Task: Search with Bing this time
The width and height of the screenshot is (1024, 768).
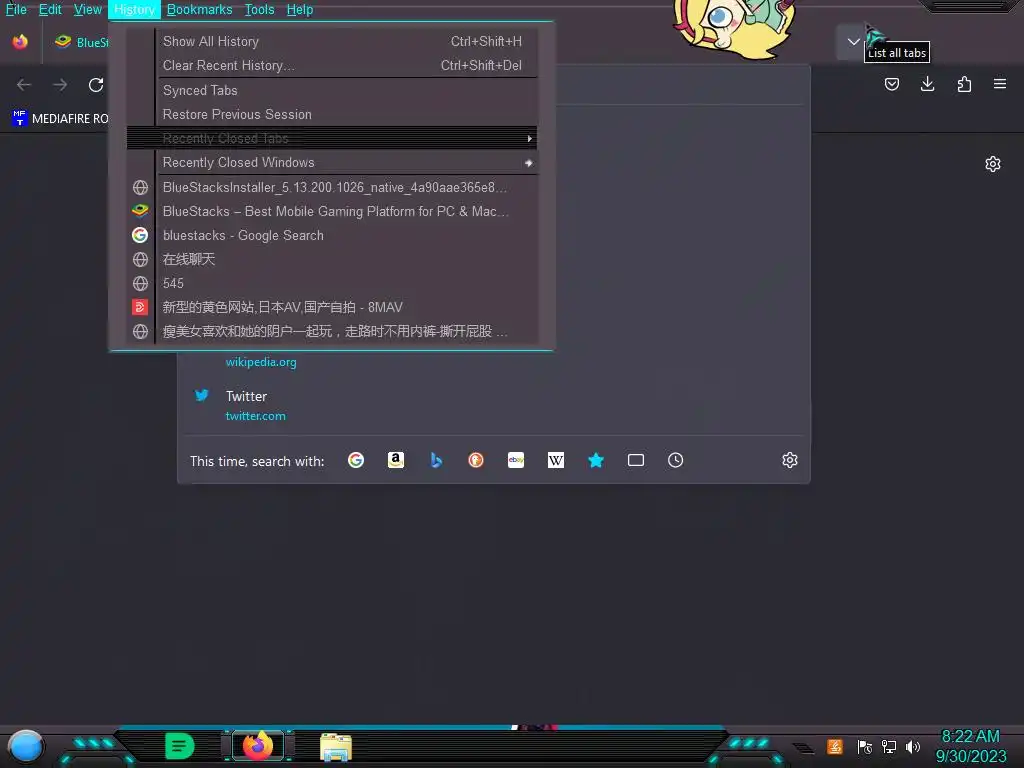Action: (x=436, y=460)
